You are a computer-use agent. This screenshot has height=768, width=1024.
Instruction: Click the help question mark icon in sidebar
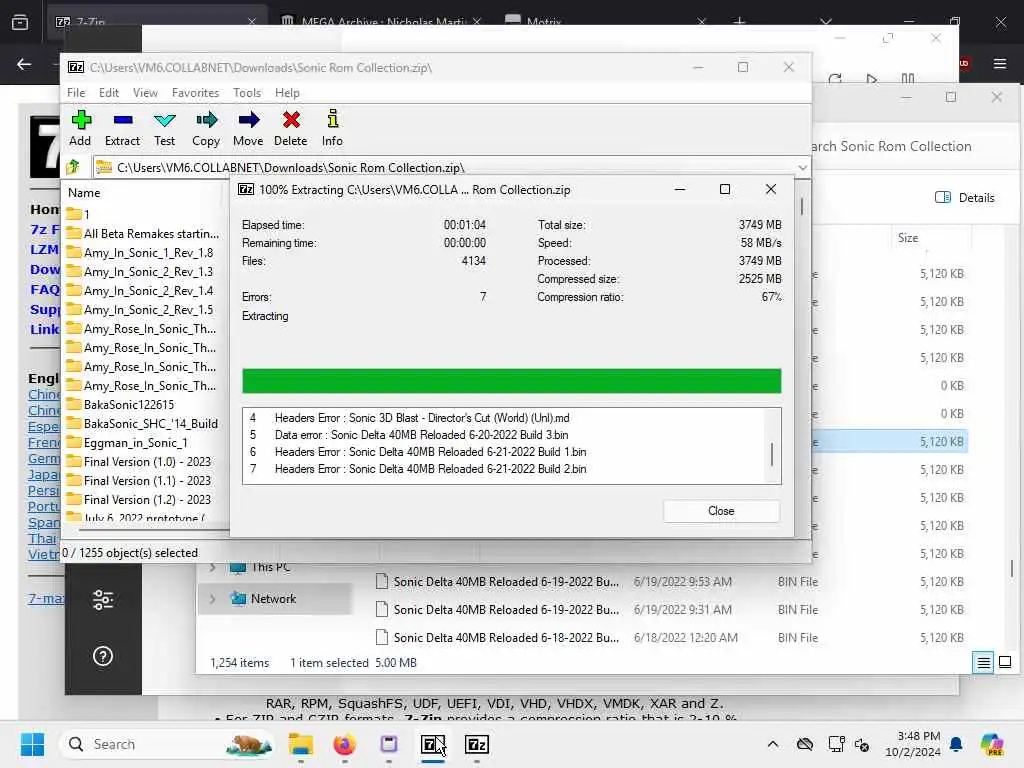[103, 656]
